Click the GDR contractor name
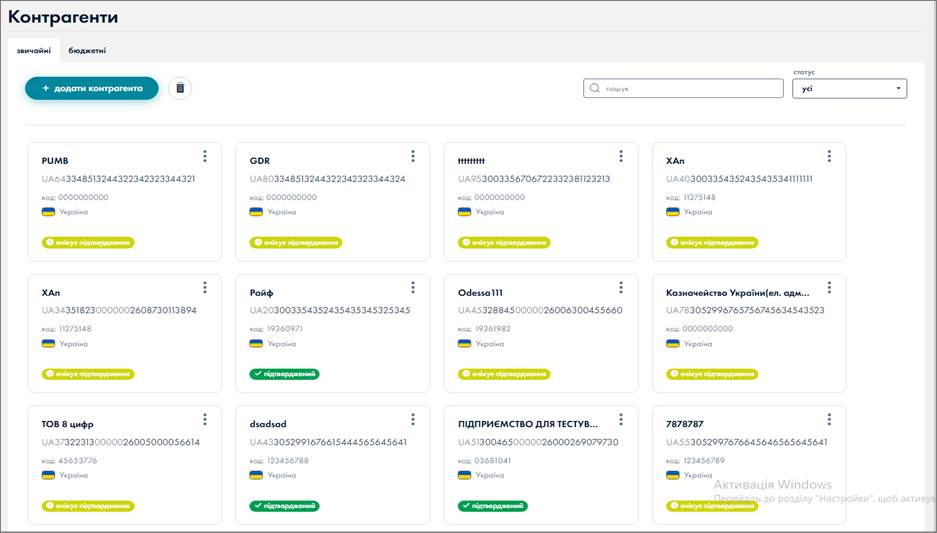Screen dimensions: 937x533 260,161
